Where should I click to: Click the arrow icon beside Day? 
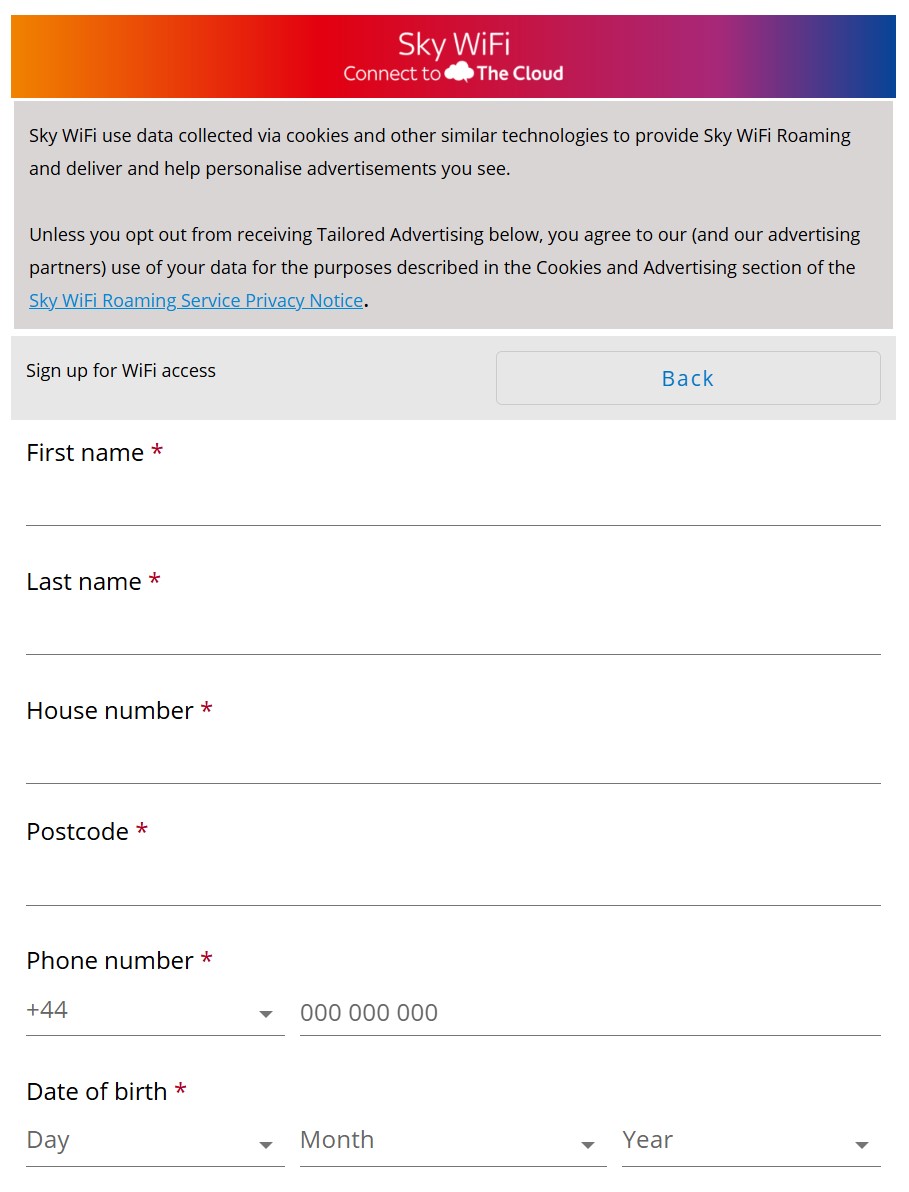[265, 1145]
